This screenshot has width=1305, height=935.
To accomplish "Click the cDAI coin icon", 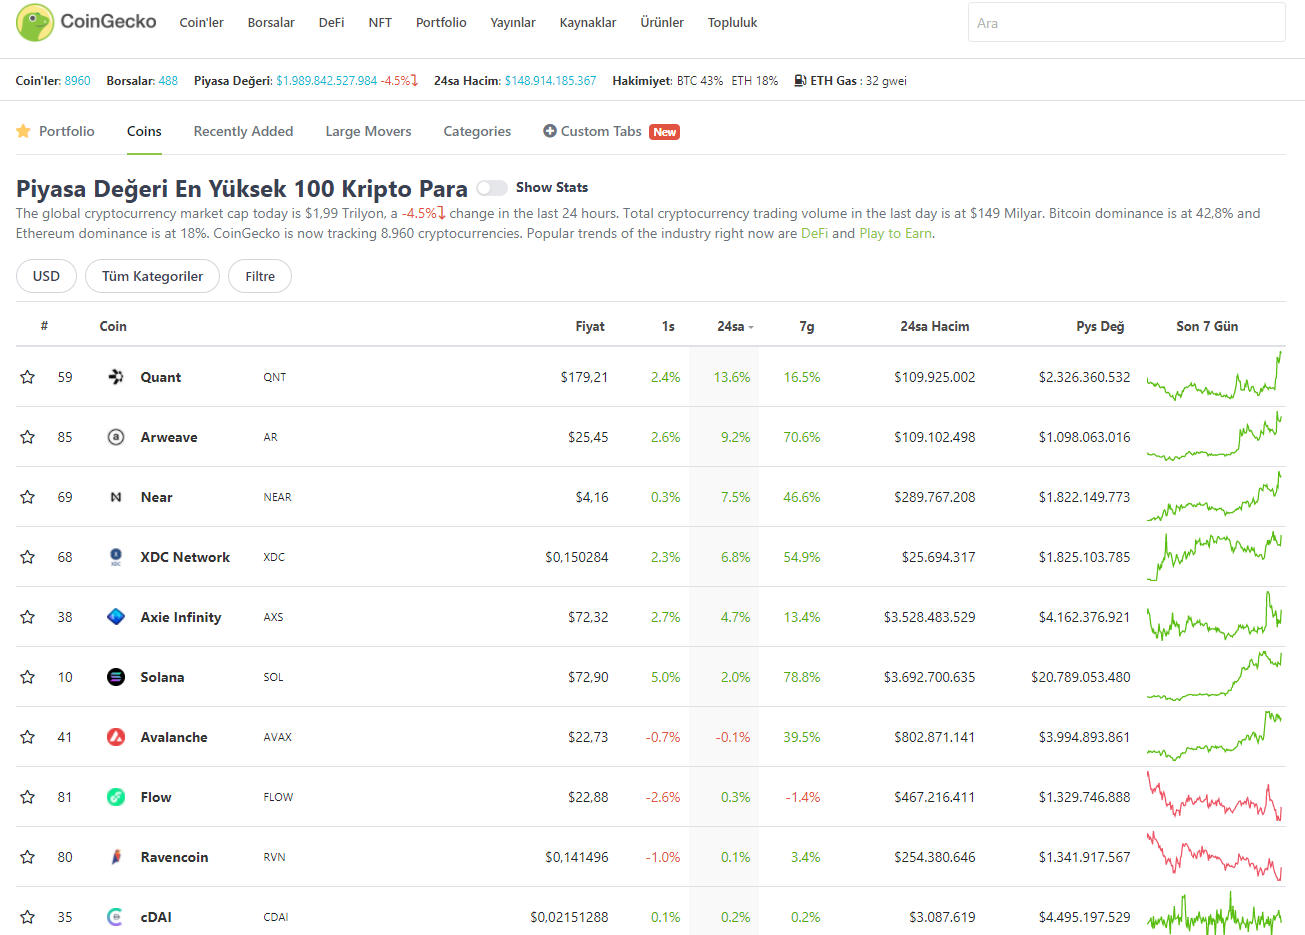I will [x=116, y=917].
